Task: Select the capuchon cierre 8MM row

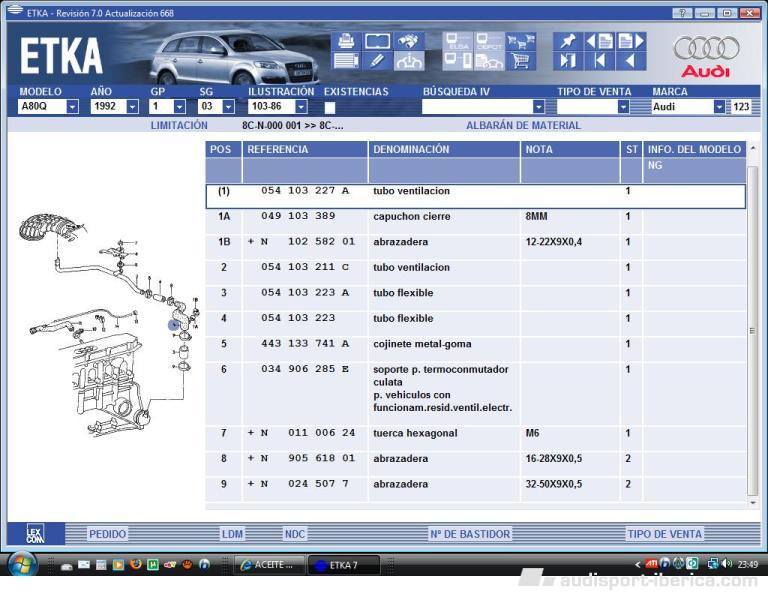Action: pos(475,222)
